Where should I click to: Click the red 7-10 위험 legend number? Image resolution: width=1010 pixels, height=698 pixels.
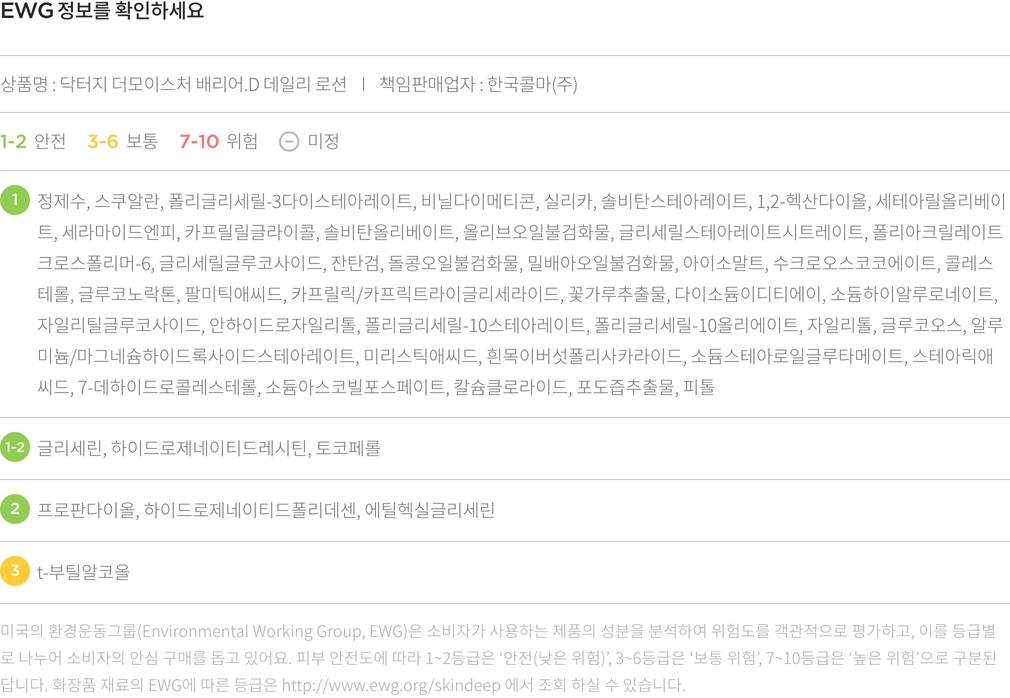(199, 141)
